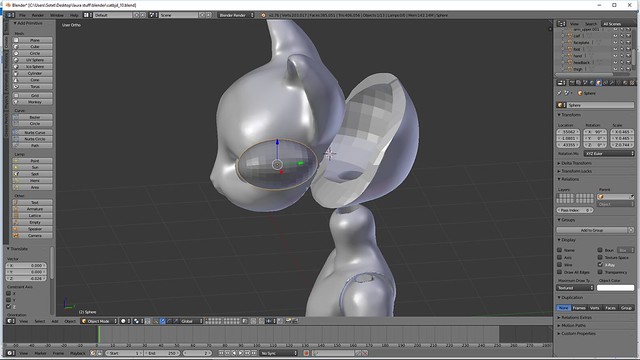Screen dimensions: 640x360
Task: Toggle the Transparency checkbox
Action: (x=600, y=272)
